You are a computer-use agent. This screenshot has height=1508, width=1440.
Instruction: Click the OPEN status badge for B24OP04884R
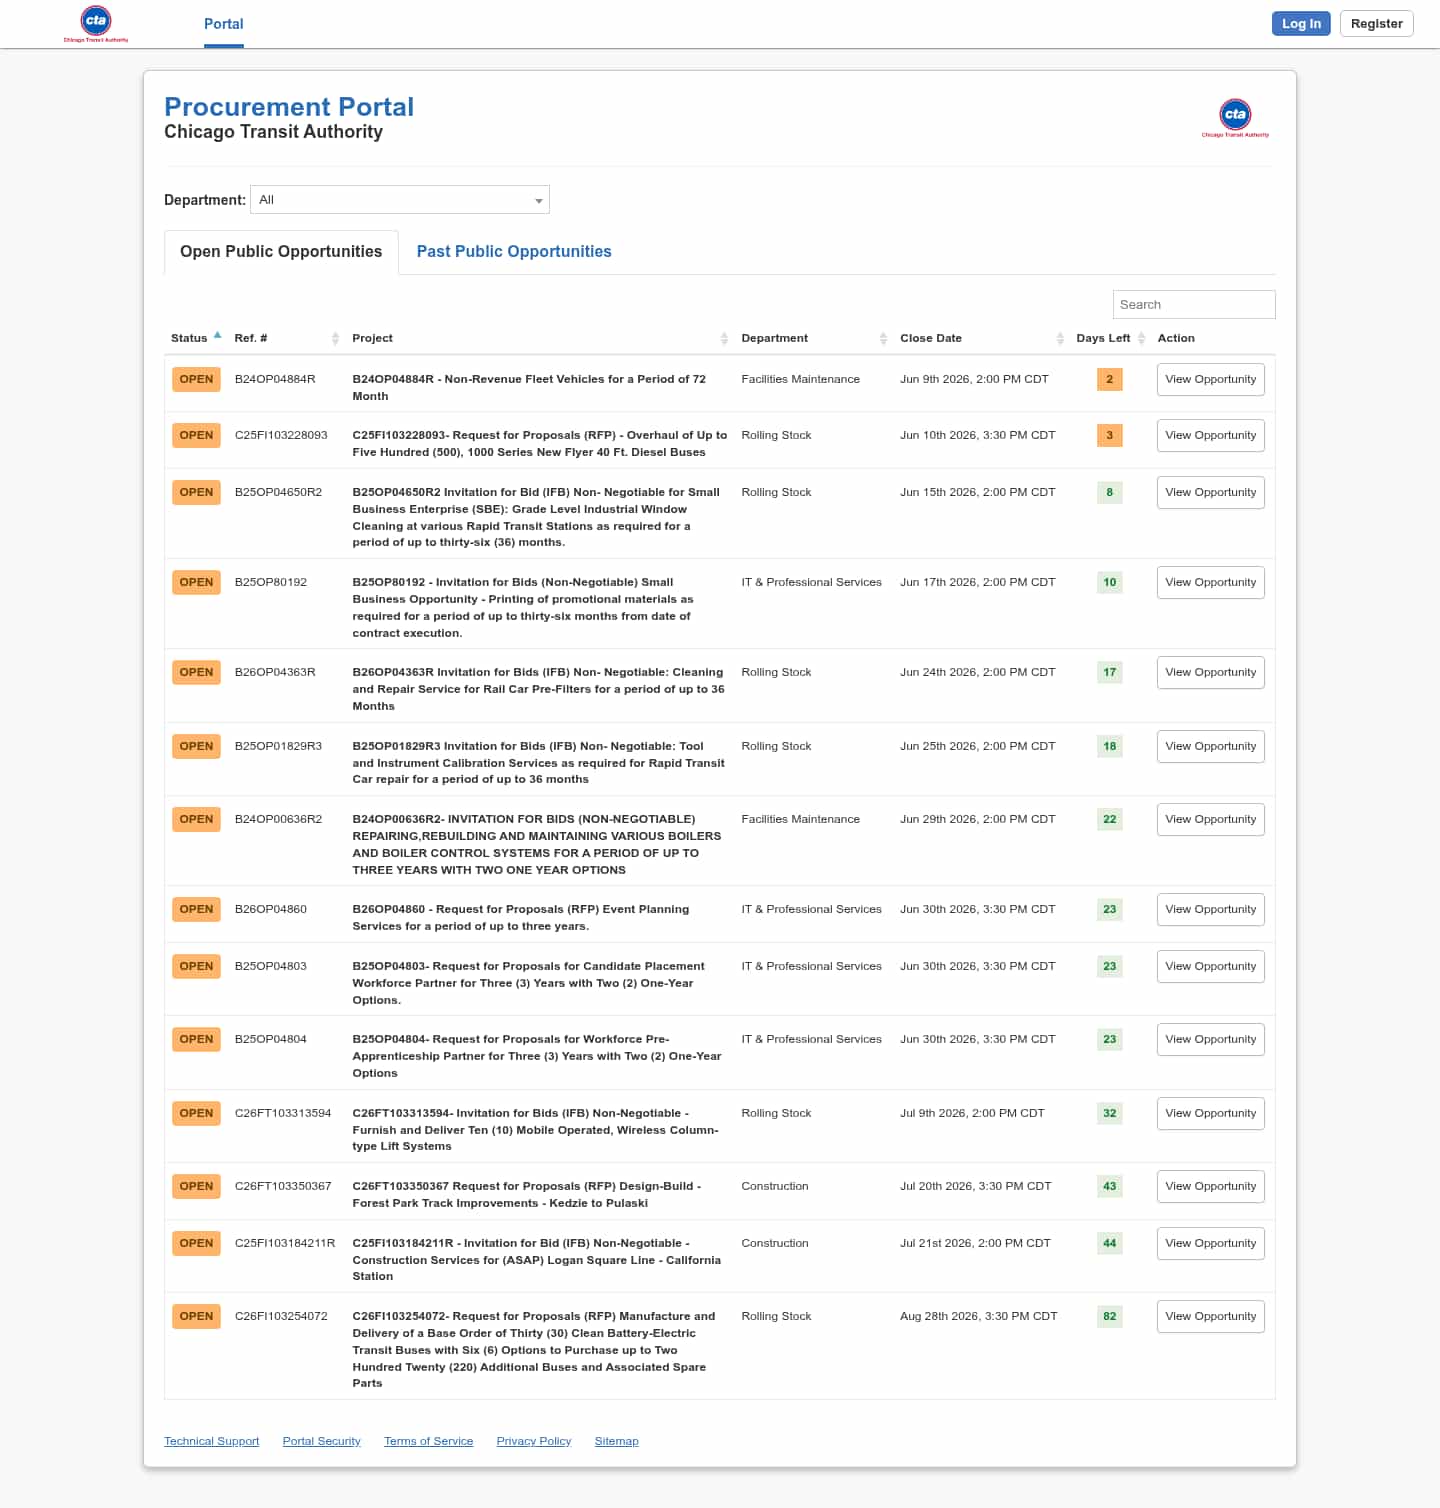click(x=196, y=380)
